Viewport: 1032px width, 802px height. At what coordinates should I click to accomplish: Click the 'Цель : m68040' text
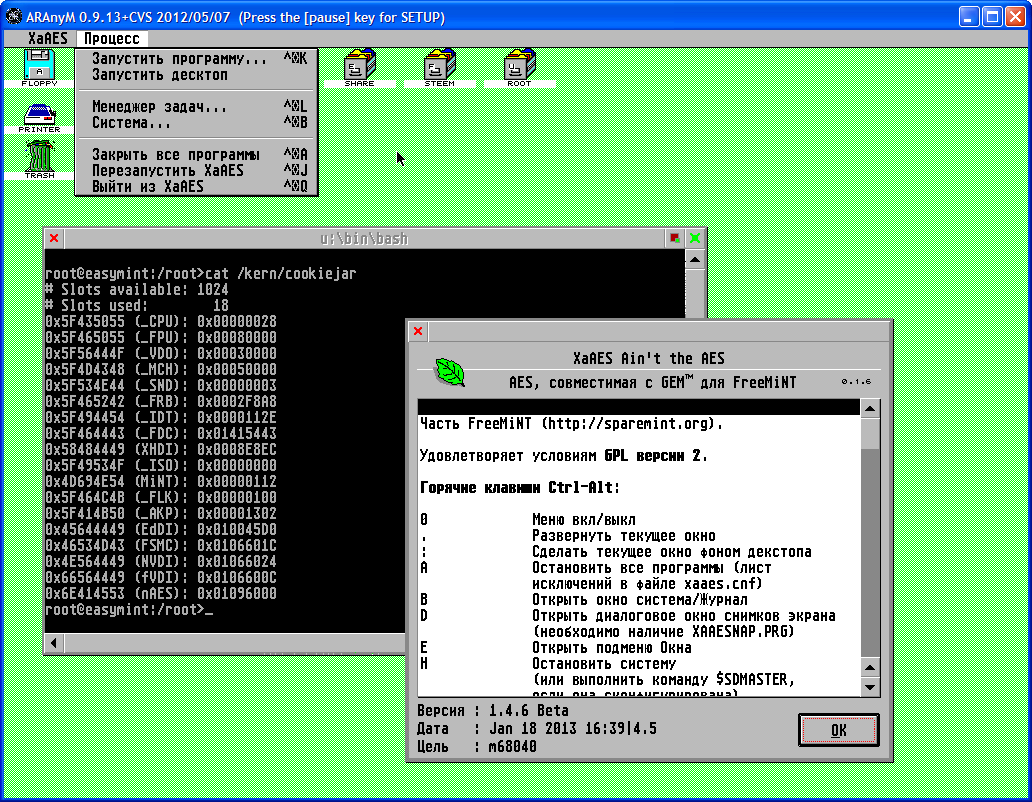tap(477, 747)
